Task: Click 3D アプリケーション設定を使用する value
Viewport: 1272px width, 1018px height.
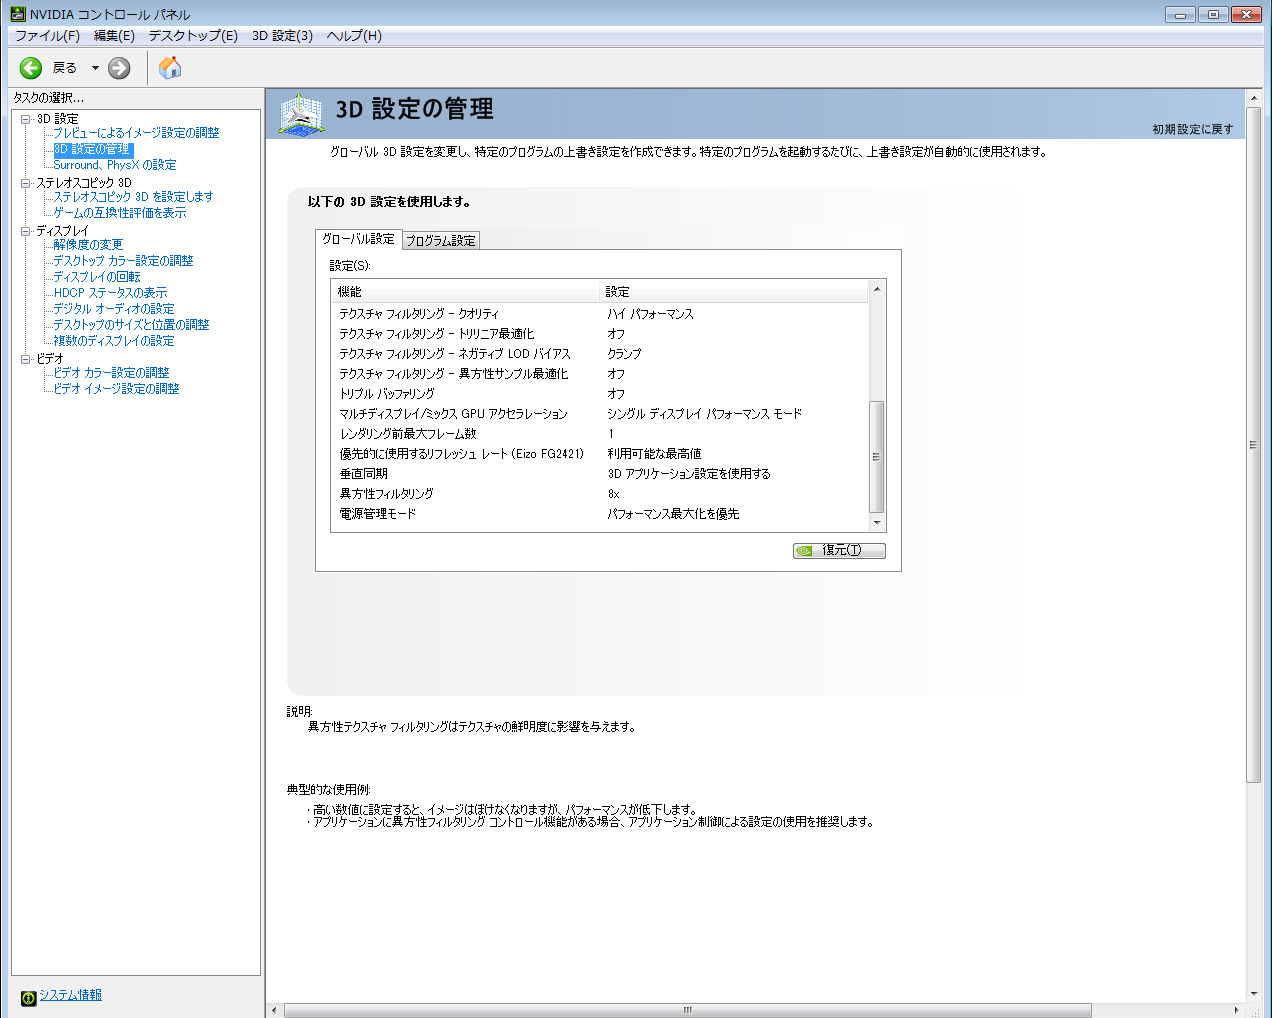Action: click(x=689, y=474)
